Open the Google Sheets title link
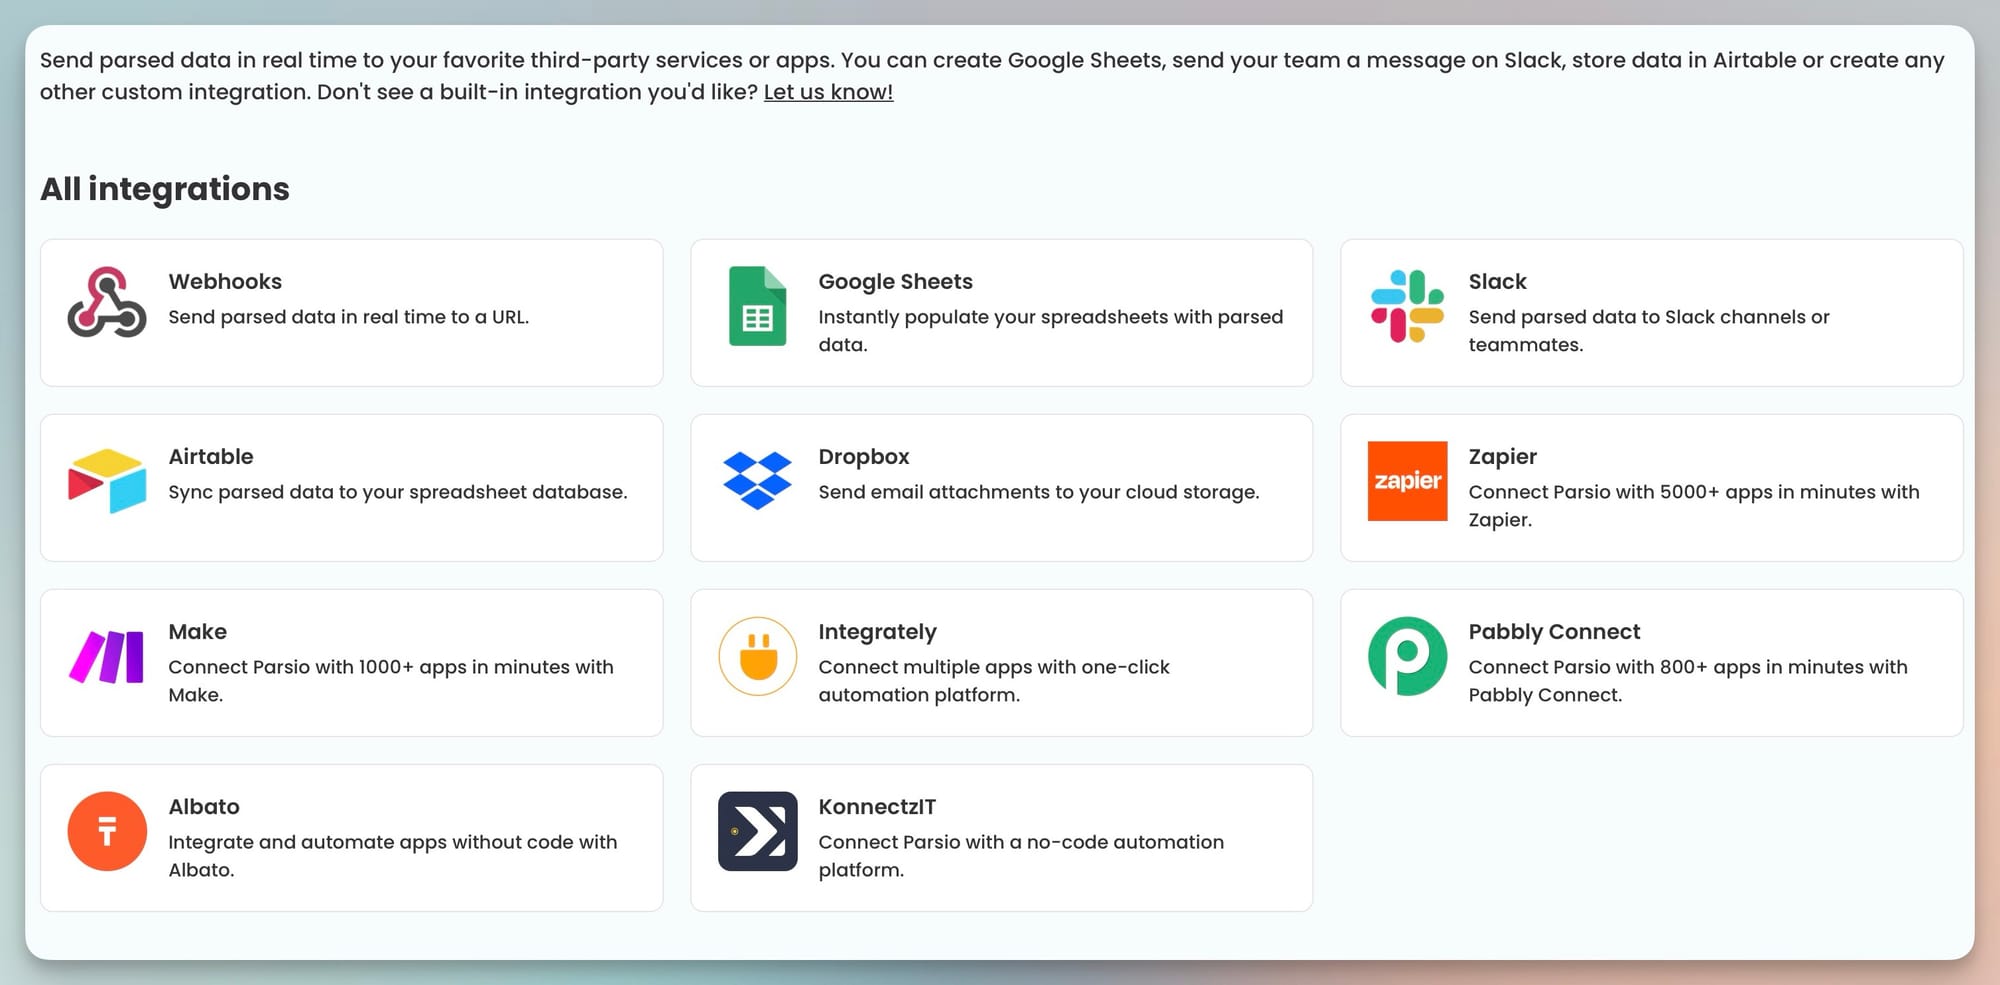This screenshot has width=2000, height=985. pos(895,282)
